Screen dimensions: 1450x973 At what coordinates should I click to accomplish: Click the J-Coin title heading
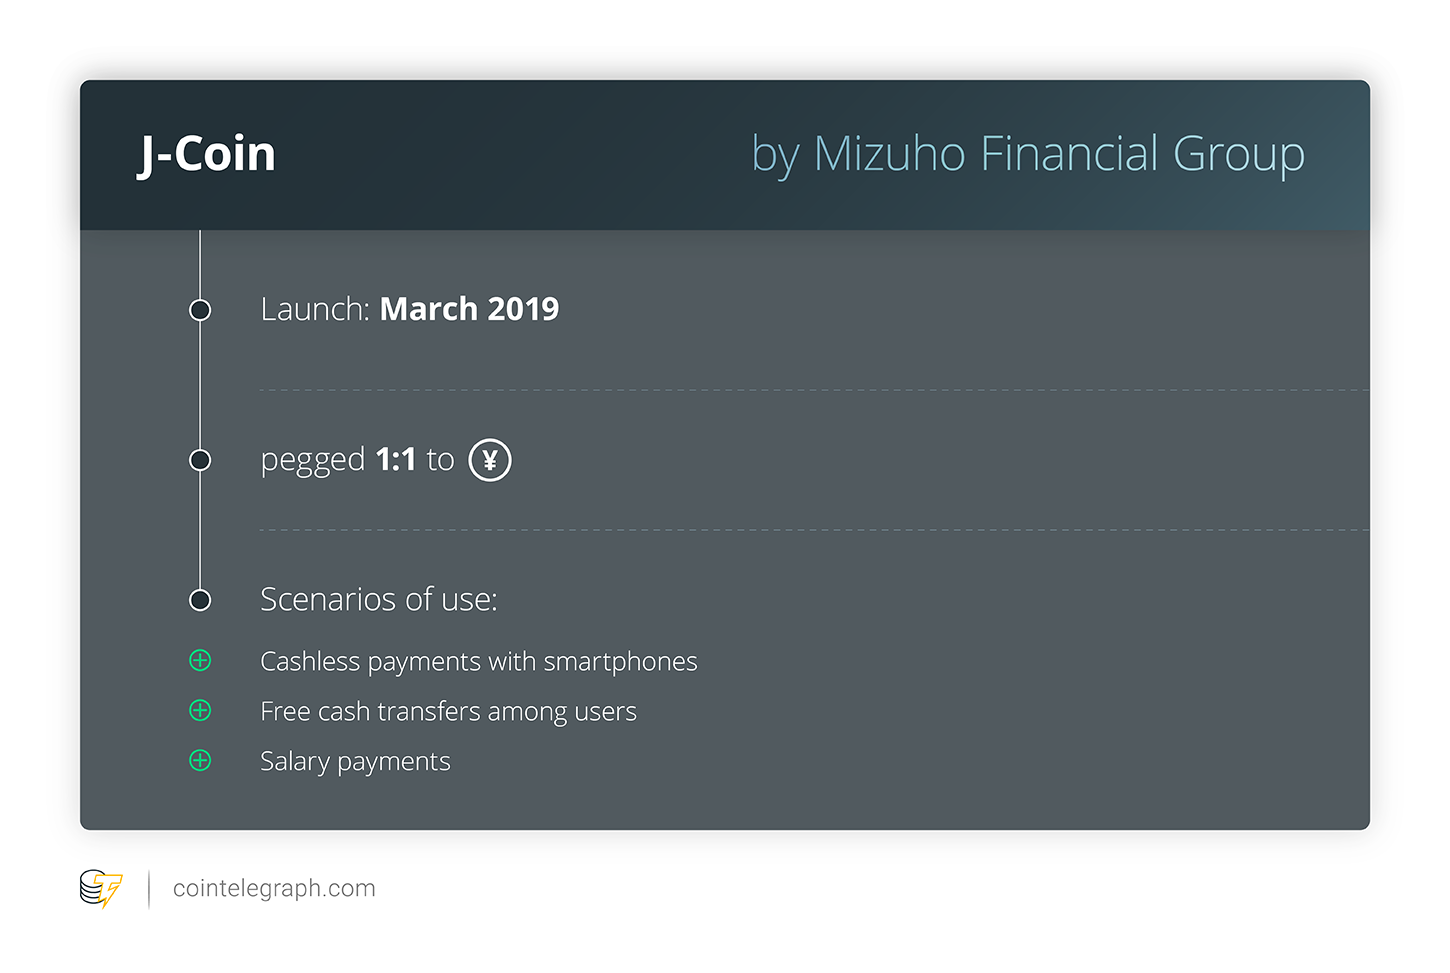(207, 154)
